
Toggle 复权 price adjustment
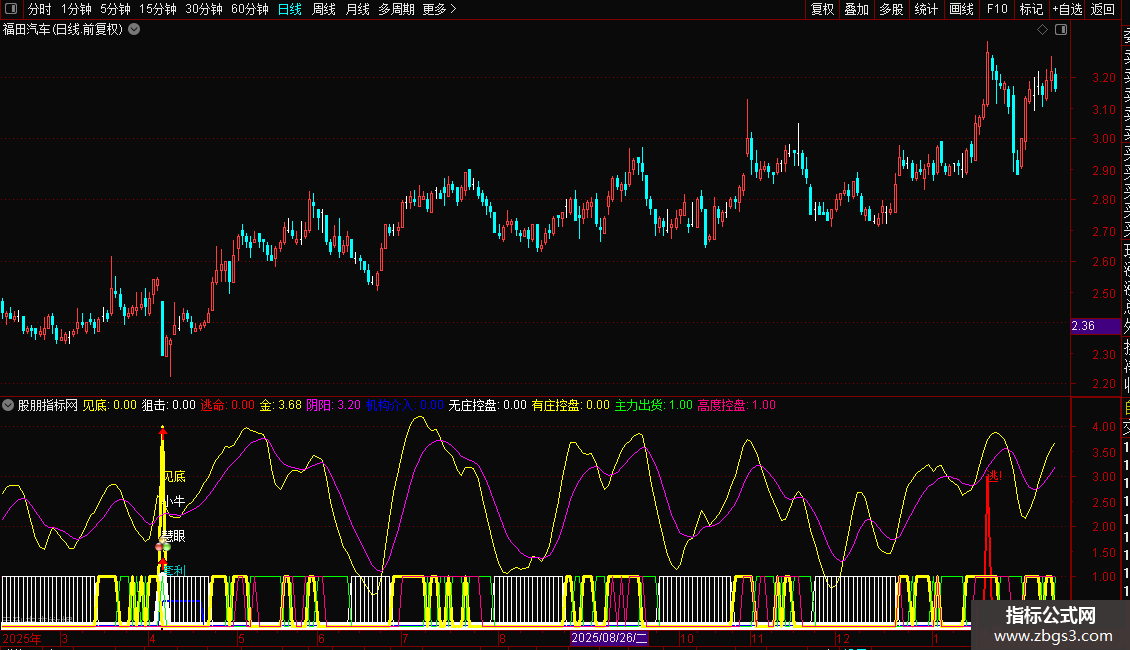coord(822,10)
